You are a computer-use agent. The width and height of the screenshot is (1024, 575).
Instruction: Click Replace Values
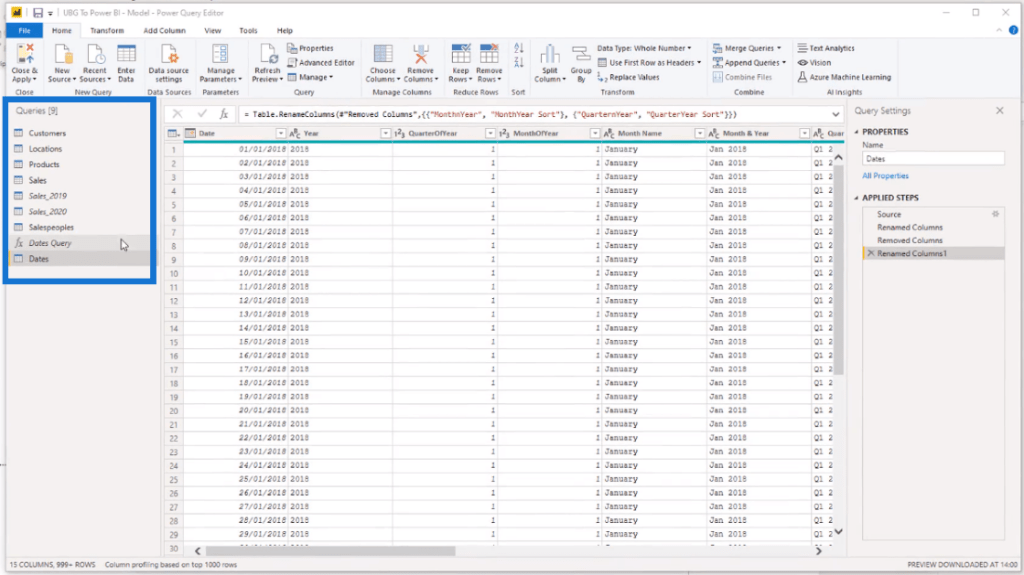(628, 77)
